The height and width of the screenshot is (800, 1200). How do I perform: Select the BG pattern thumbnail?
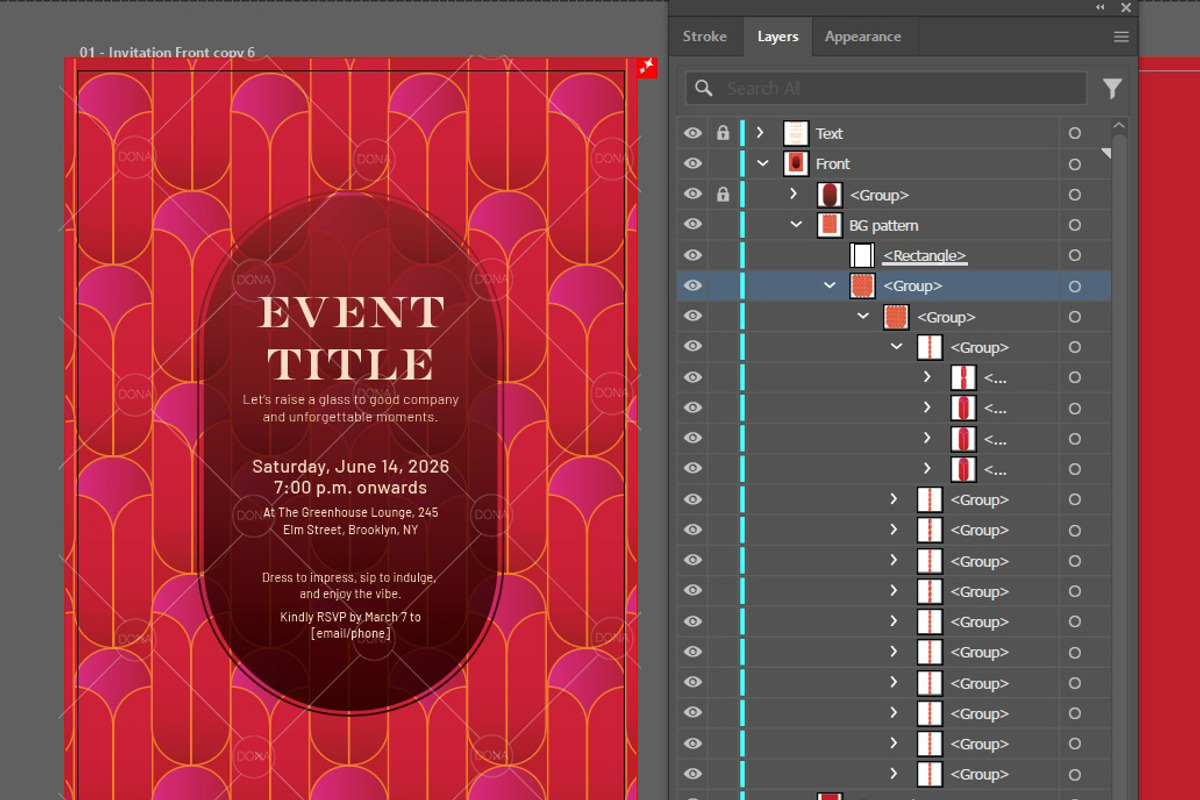coord(829,225)
